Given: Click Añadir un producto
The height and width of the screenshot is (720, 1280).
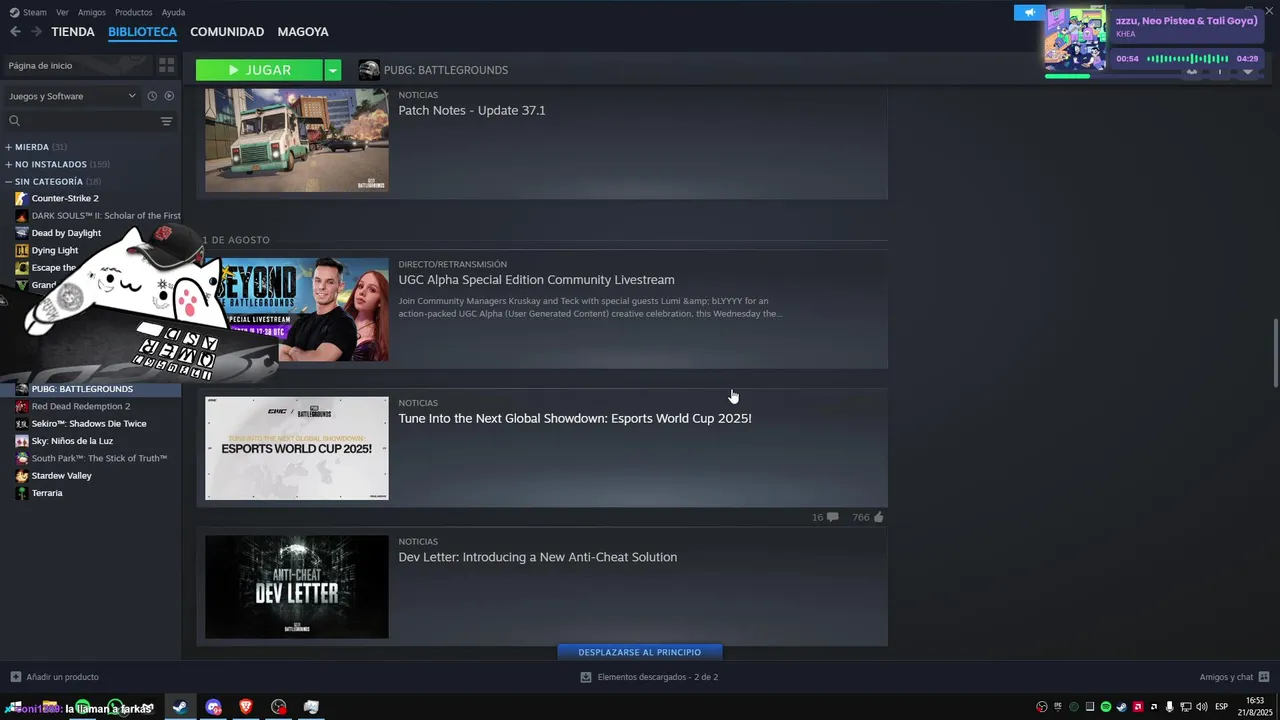Looking at the screenshot, I should 62,677.
